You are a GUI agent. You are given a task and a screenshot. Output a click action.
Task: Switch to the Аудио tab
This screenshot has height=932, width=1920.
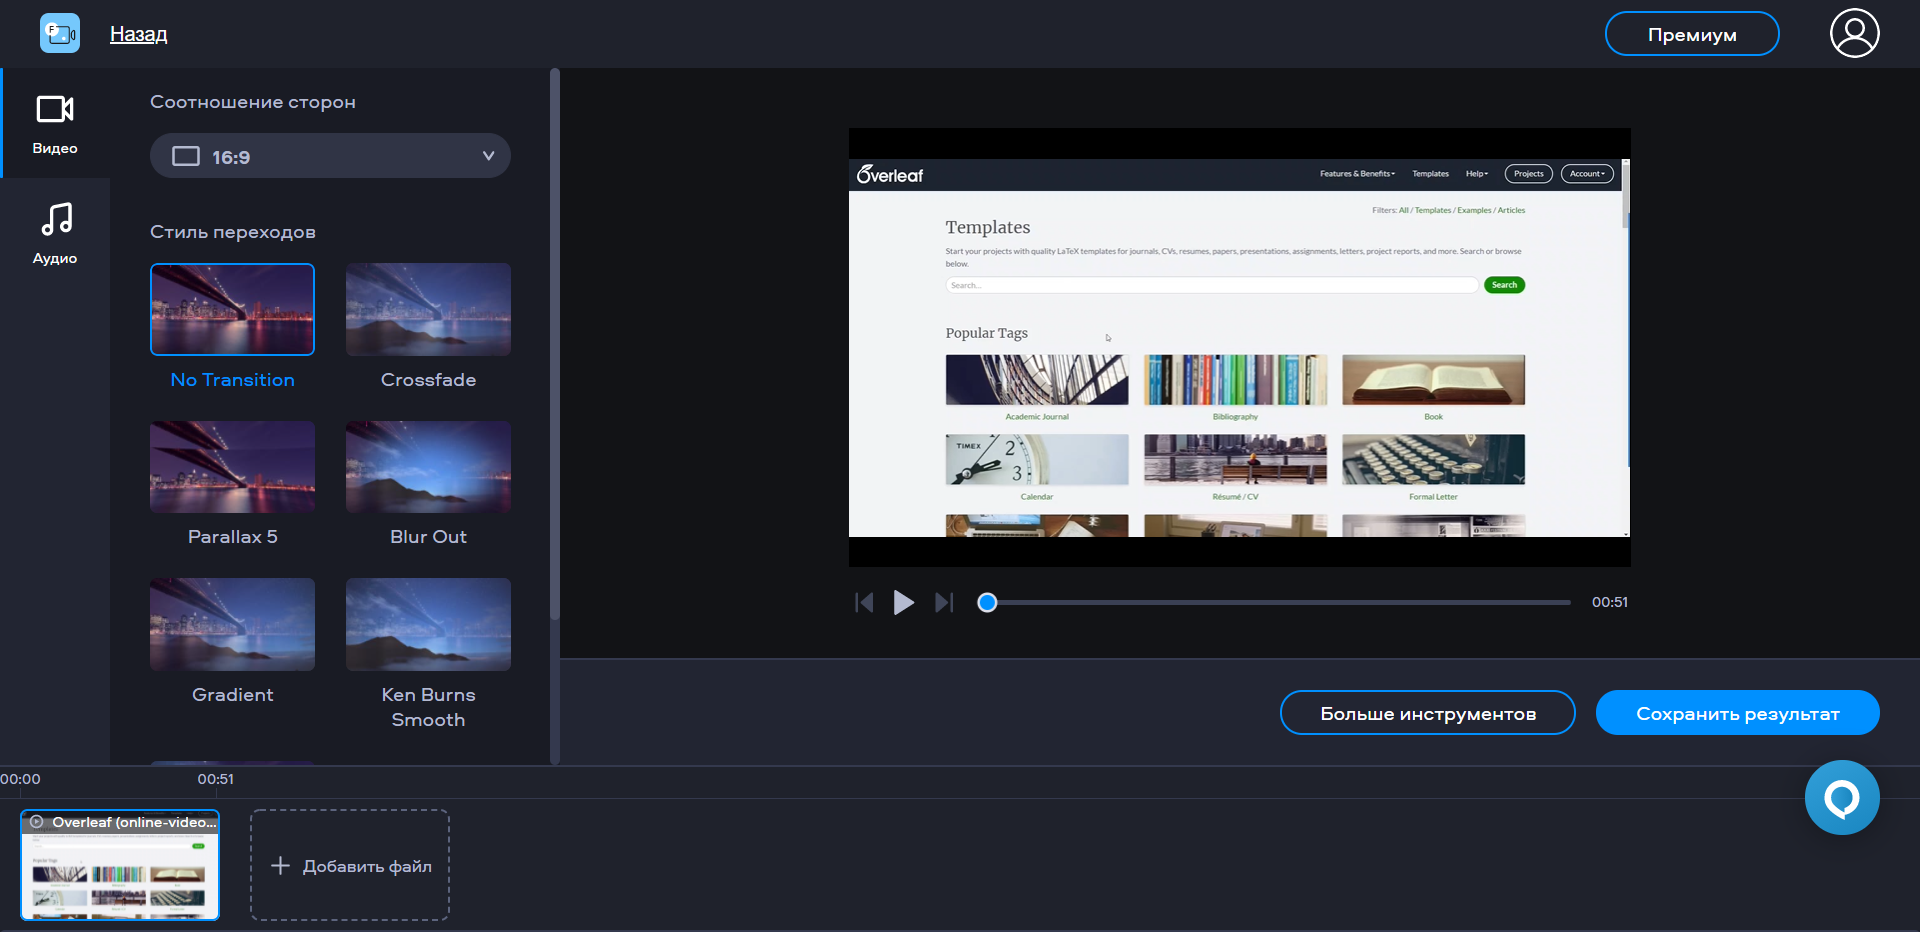(x=55, y=234)
